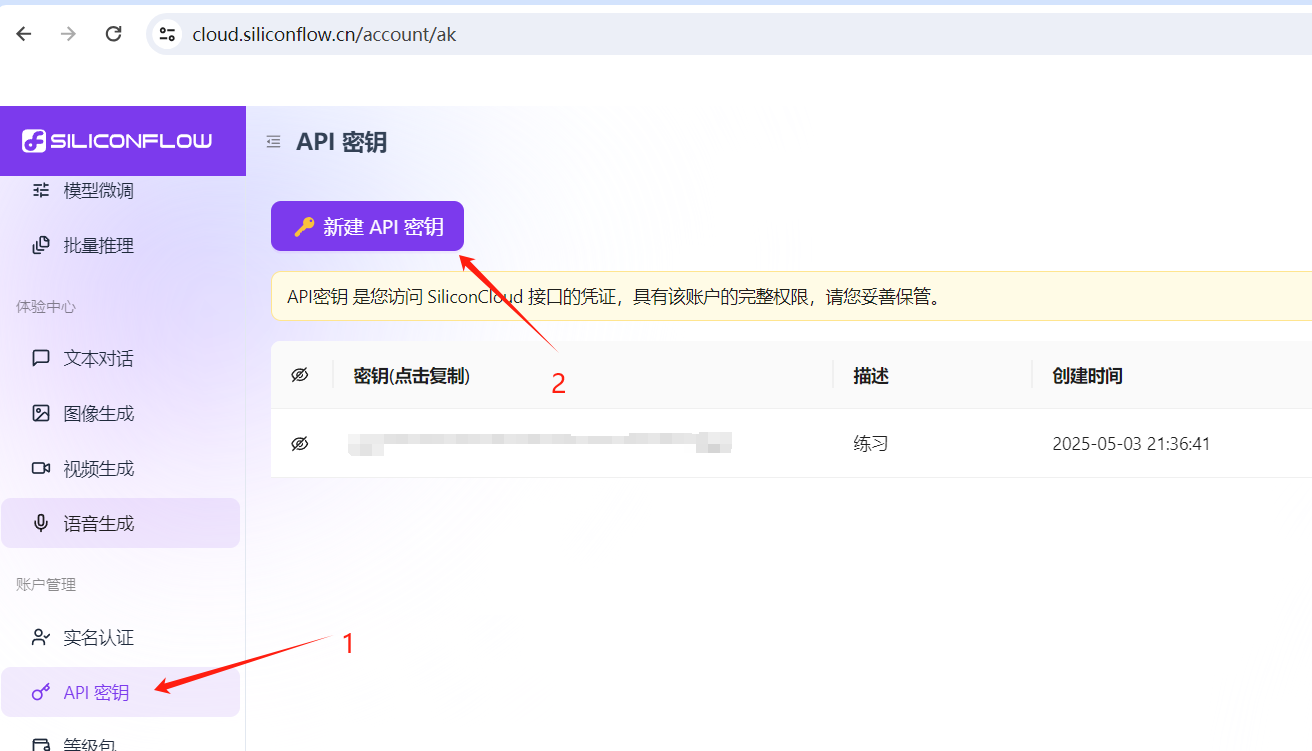
Task: Click the text chat bubble icon
Action: (x=41, y=358)
